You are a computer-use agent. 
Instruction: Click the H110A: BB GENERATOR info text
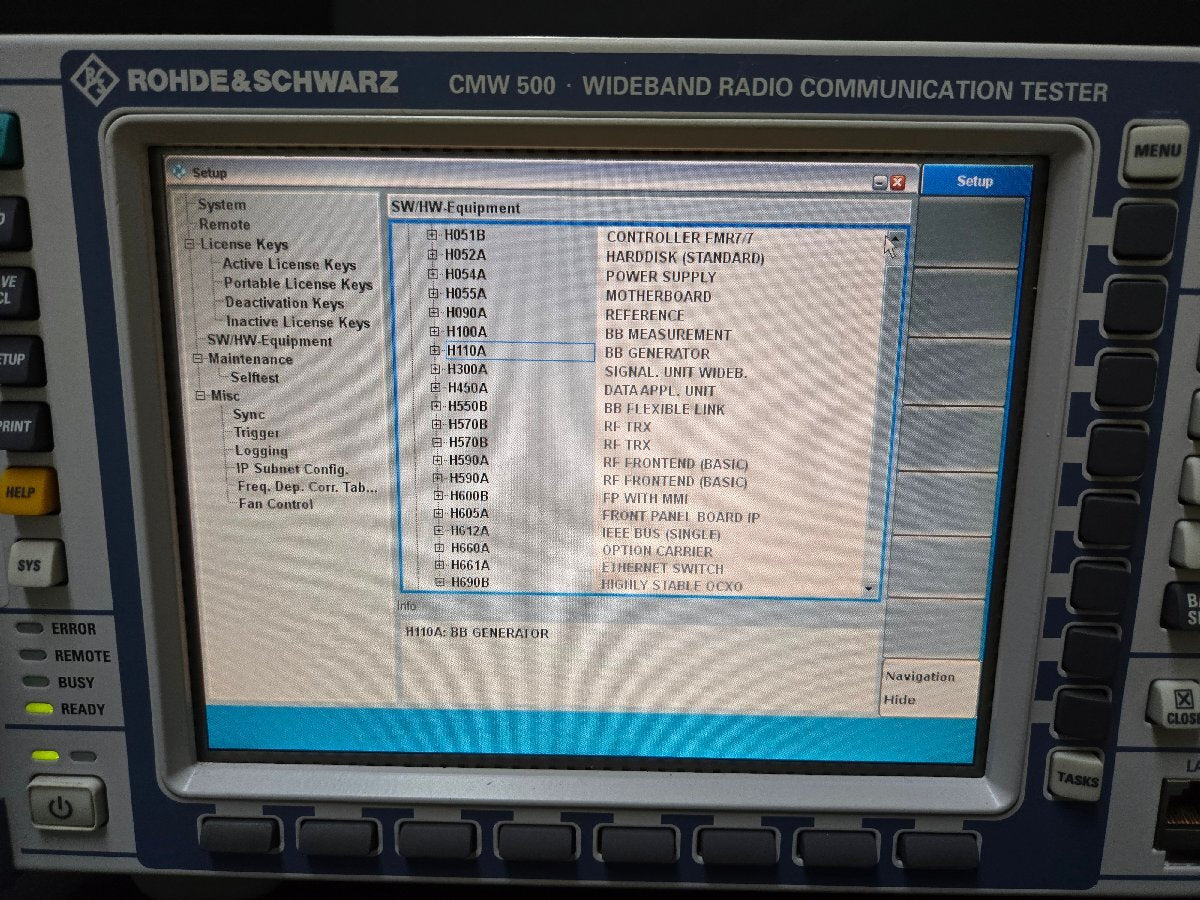tap(476, 633)
